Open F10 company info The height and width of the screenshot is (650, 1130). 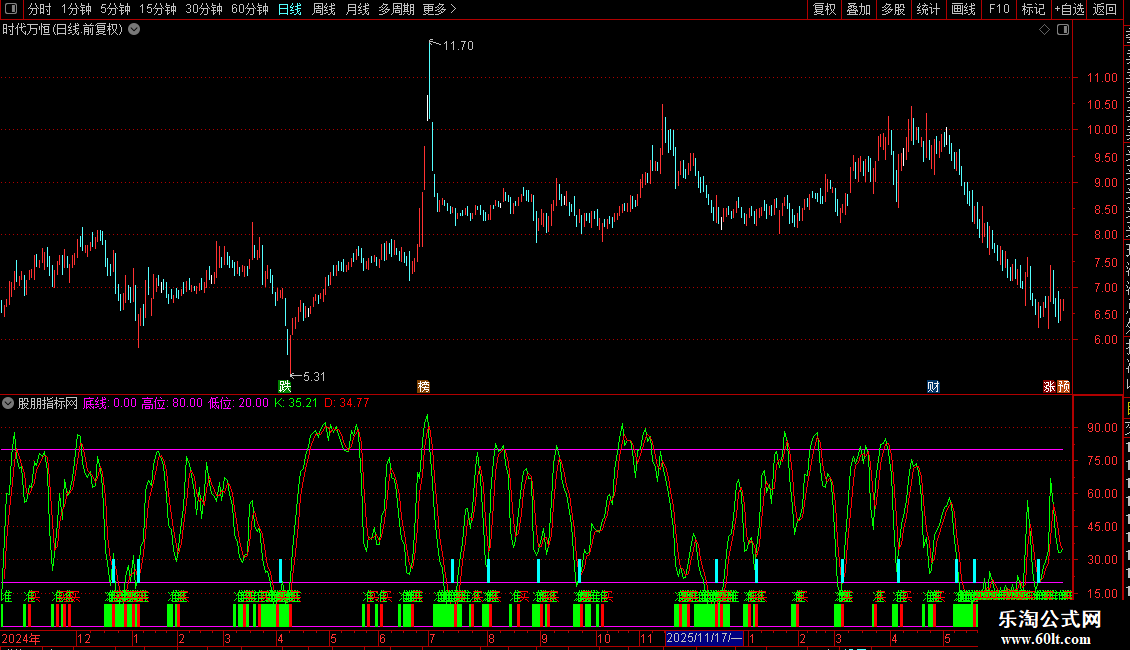[x=999, y=9]
